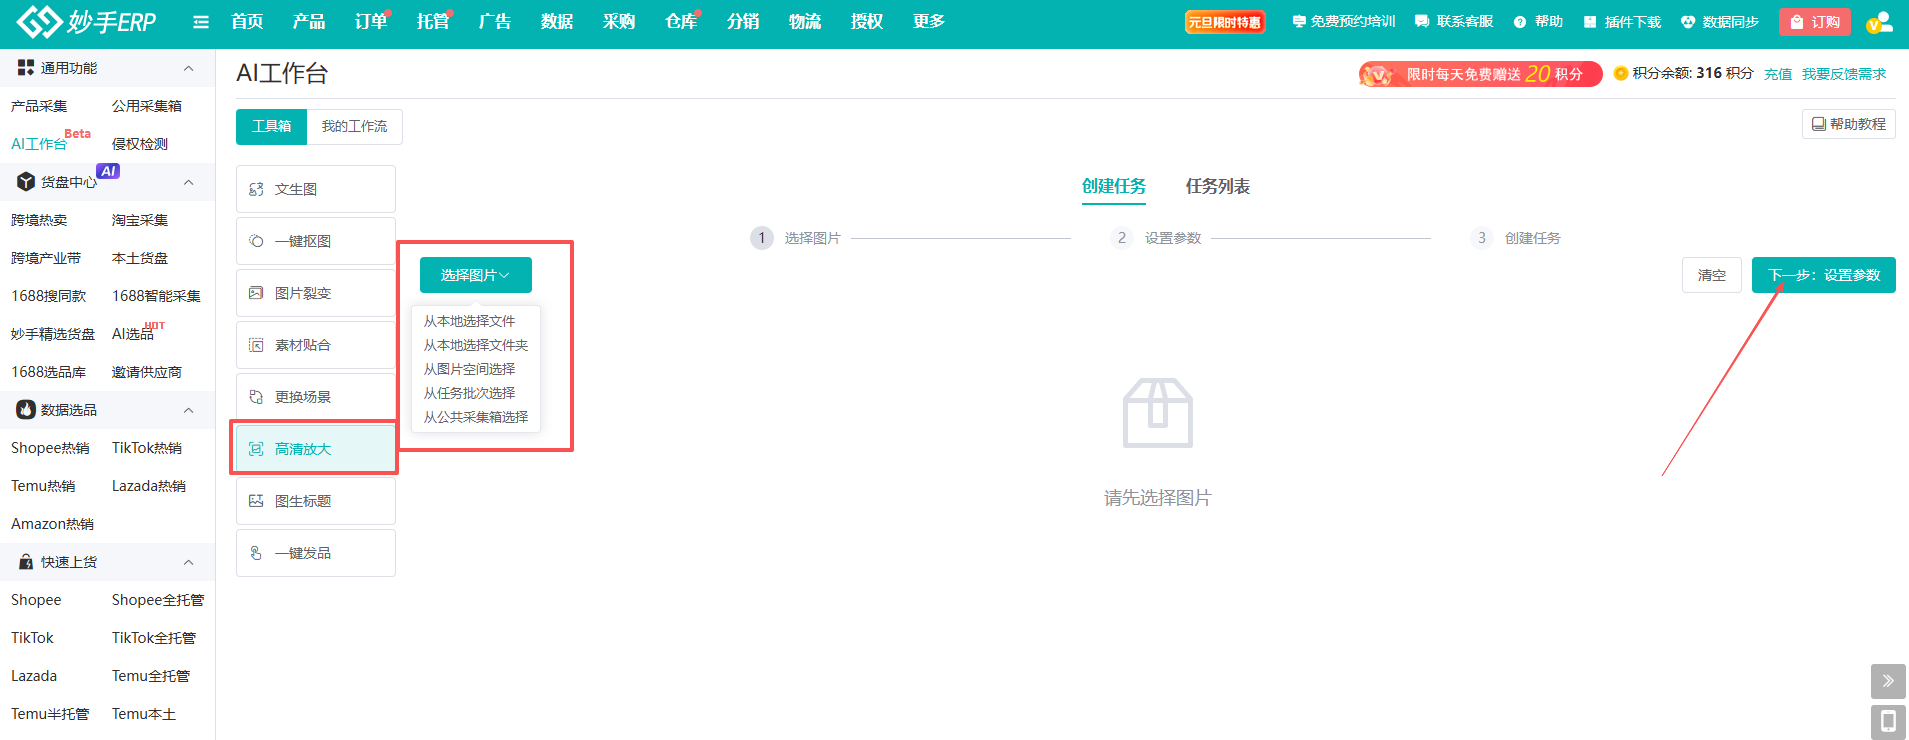Click the mobile phone icon at bottom right

pos(1887,721)
